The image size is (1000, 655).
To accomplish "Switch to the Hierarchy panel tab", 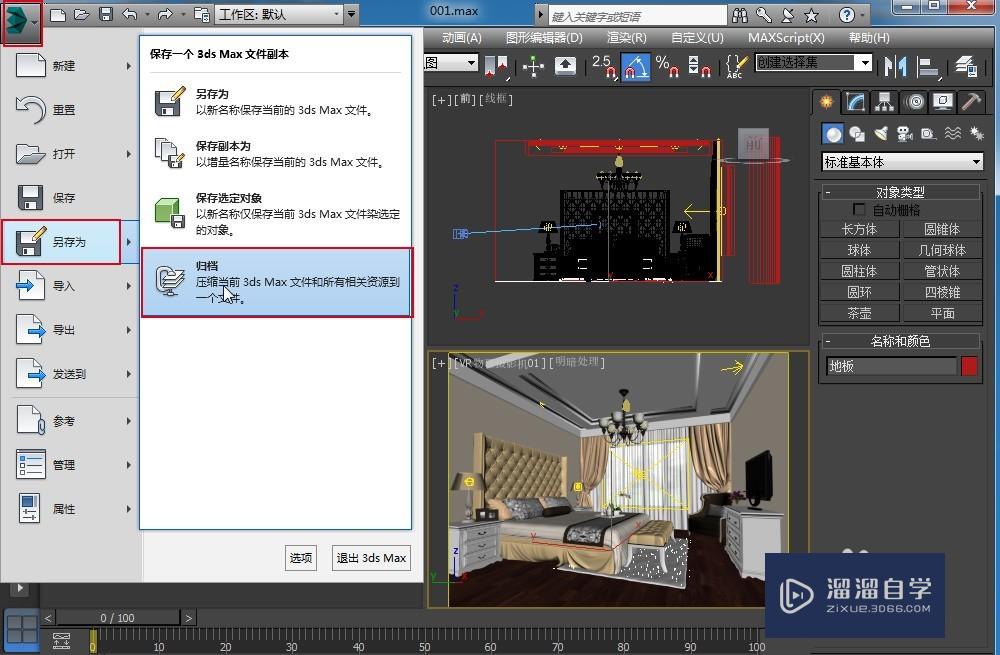I will pos(884,102).
